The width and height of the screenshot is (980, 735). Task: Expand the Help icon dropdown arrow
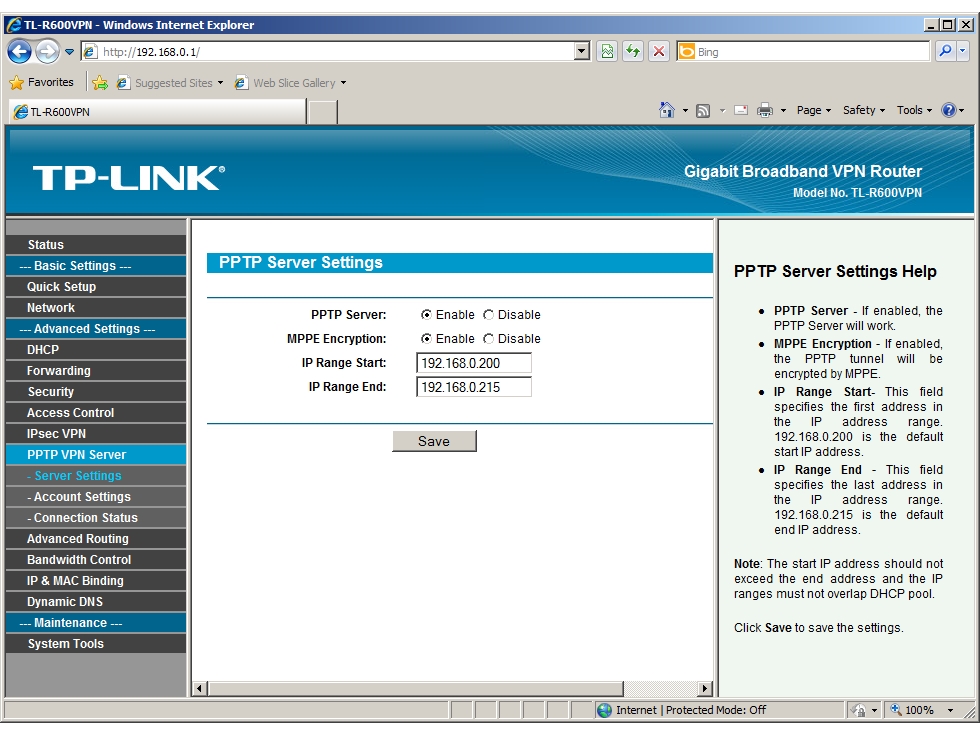tap(962, 111)
